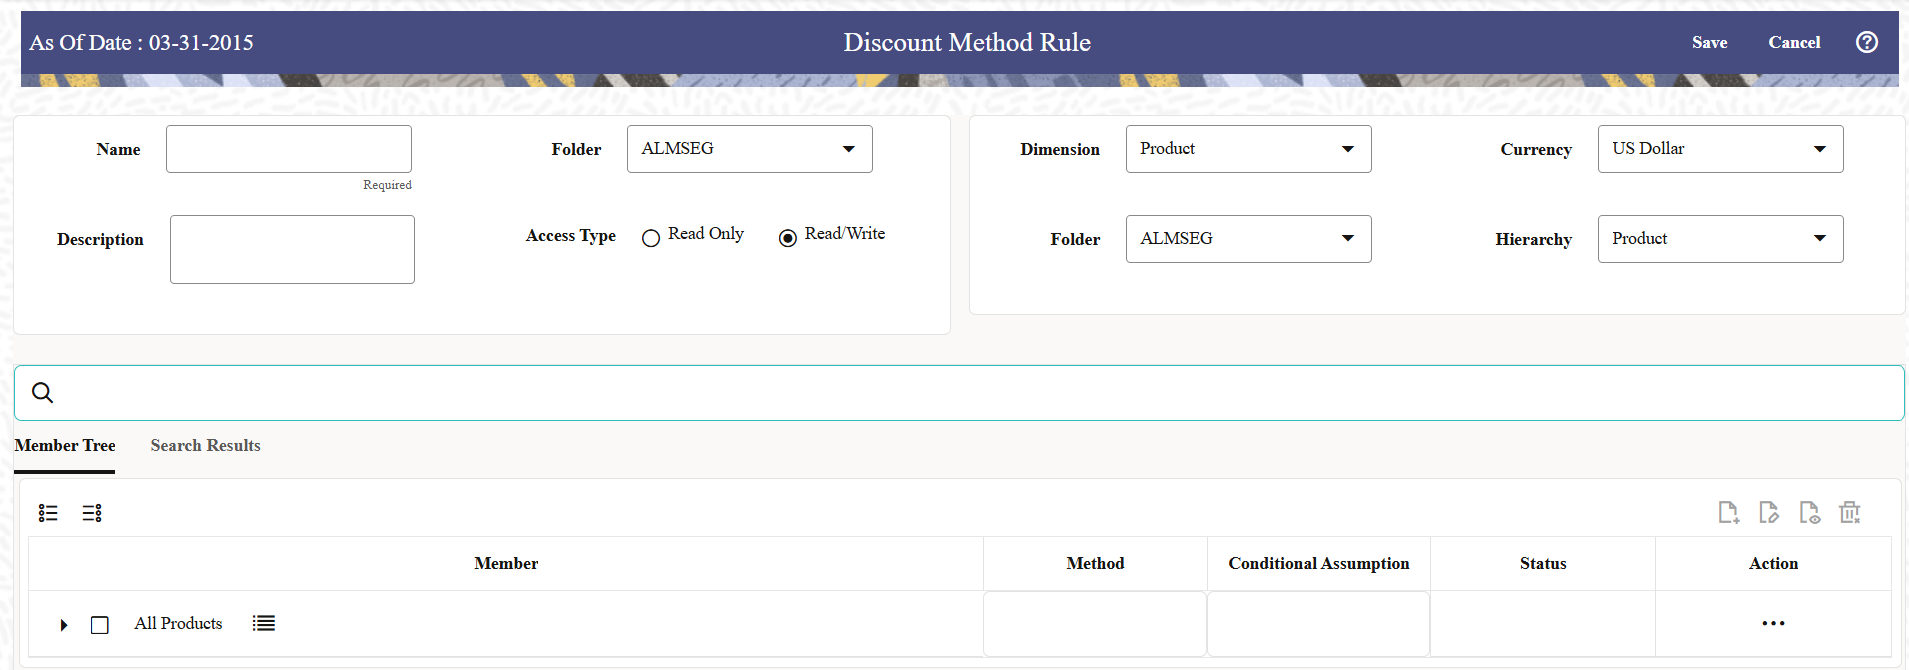Open the Currency dropdown US Dollar

click(1720, 149)
